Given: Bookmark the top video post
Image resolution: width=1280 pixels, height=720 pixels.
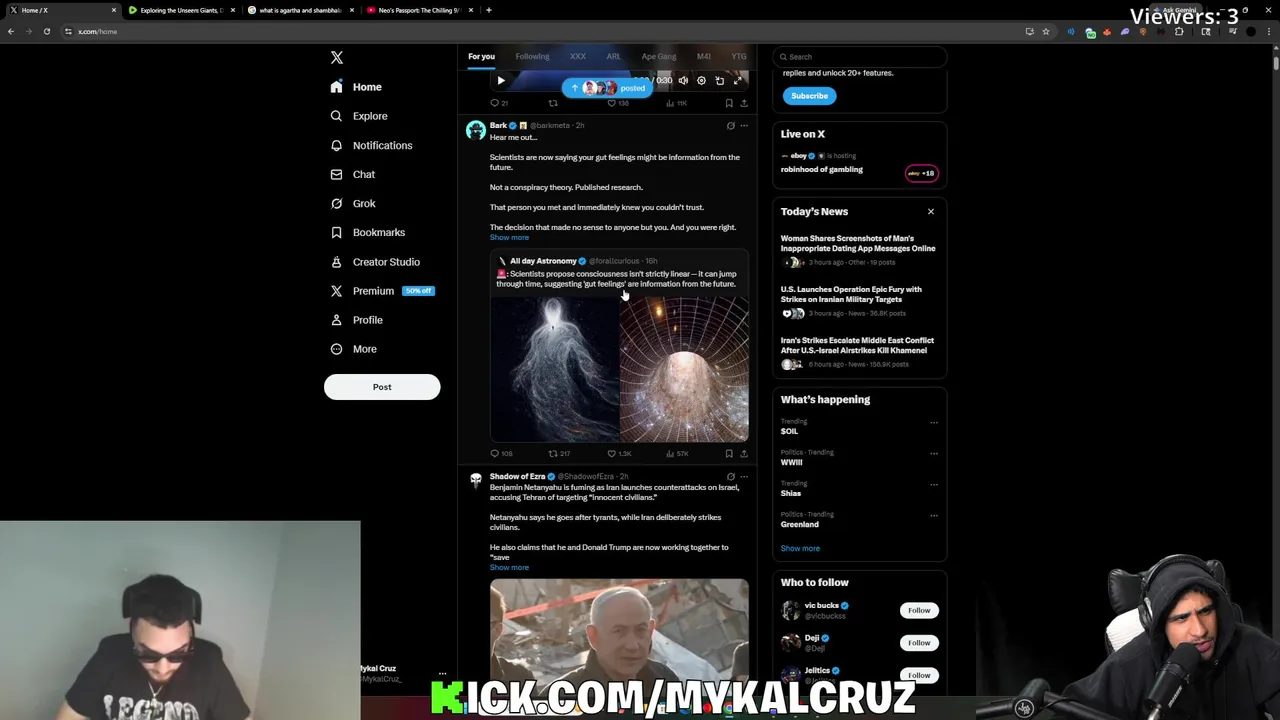Looking at the screenshot, I should click(729, 103).
